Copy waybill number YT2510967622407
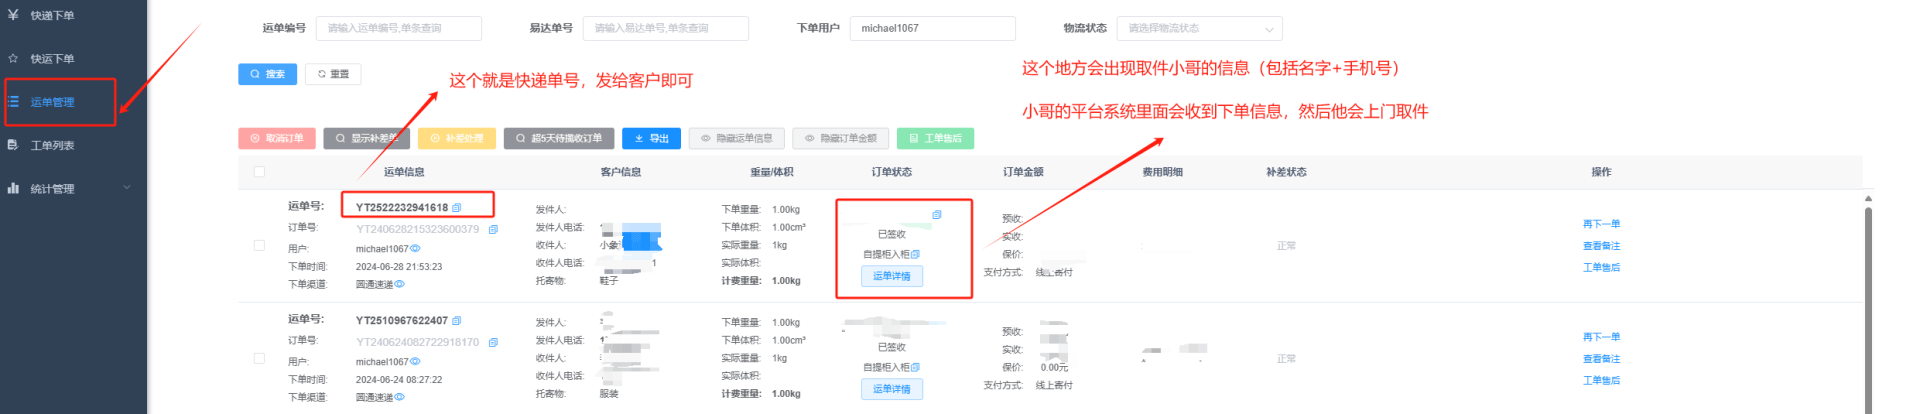This screenshot has height=414, width=1920. click(x=456, y=321)
